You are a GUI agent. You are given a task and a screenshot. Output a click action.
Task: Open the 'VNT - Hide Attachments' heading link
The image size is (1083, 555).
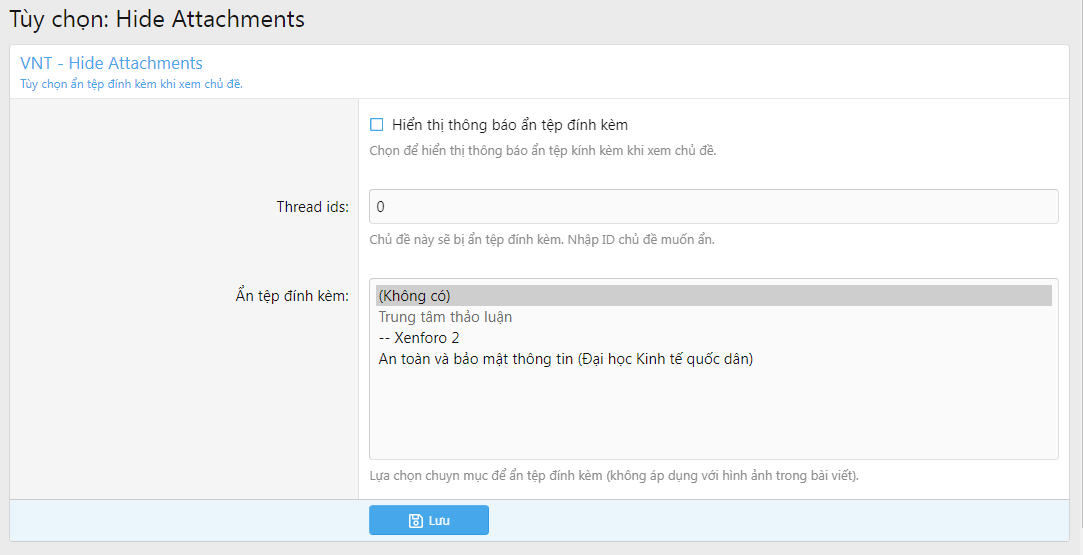click(x=111, y=64)
